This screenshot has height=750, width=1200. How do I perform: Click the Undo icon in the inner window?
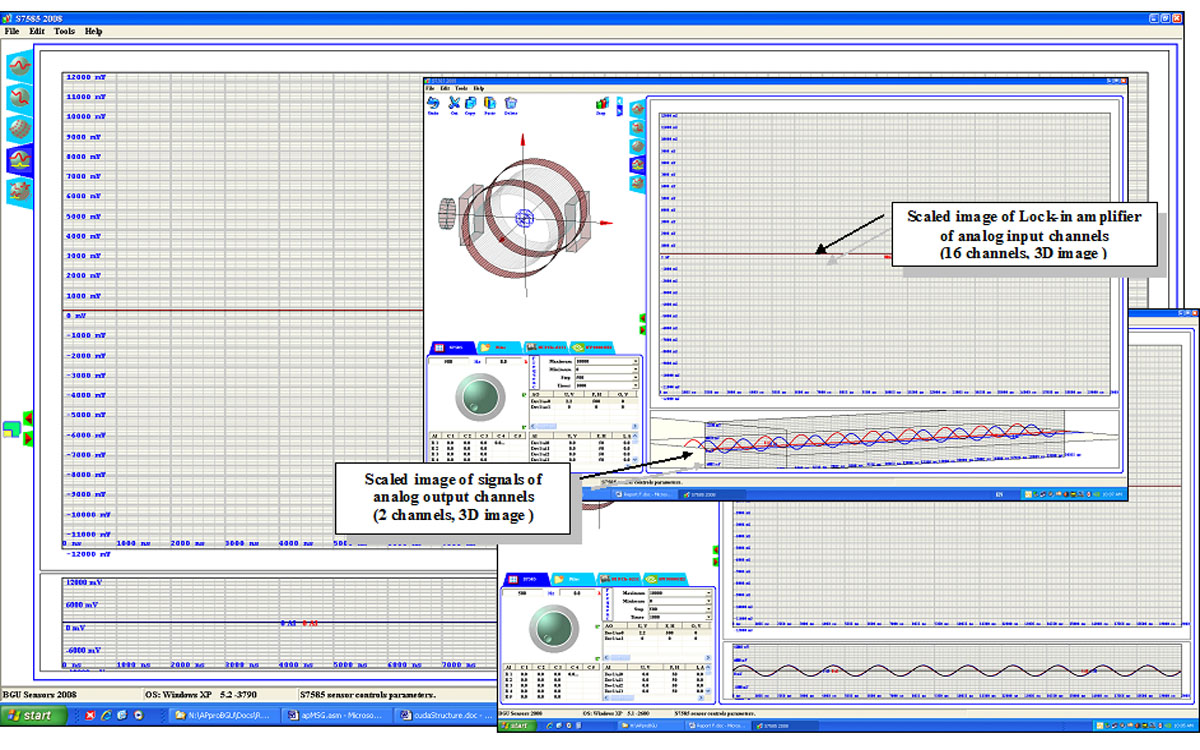(x=433, y=103)
